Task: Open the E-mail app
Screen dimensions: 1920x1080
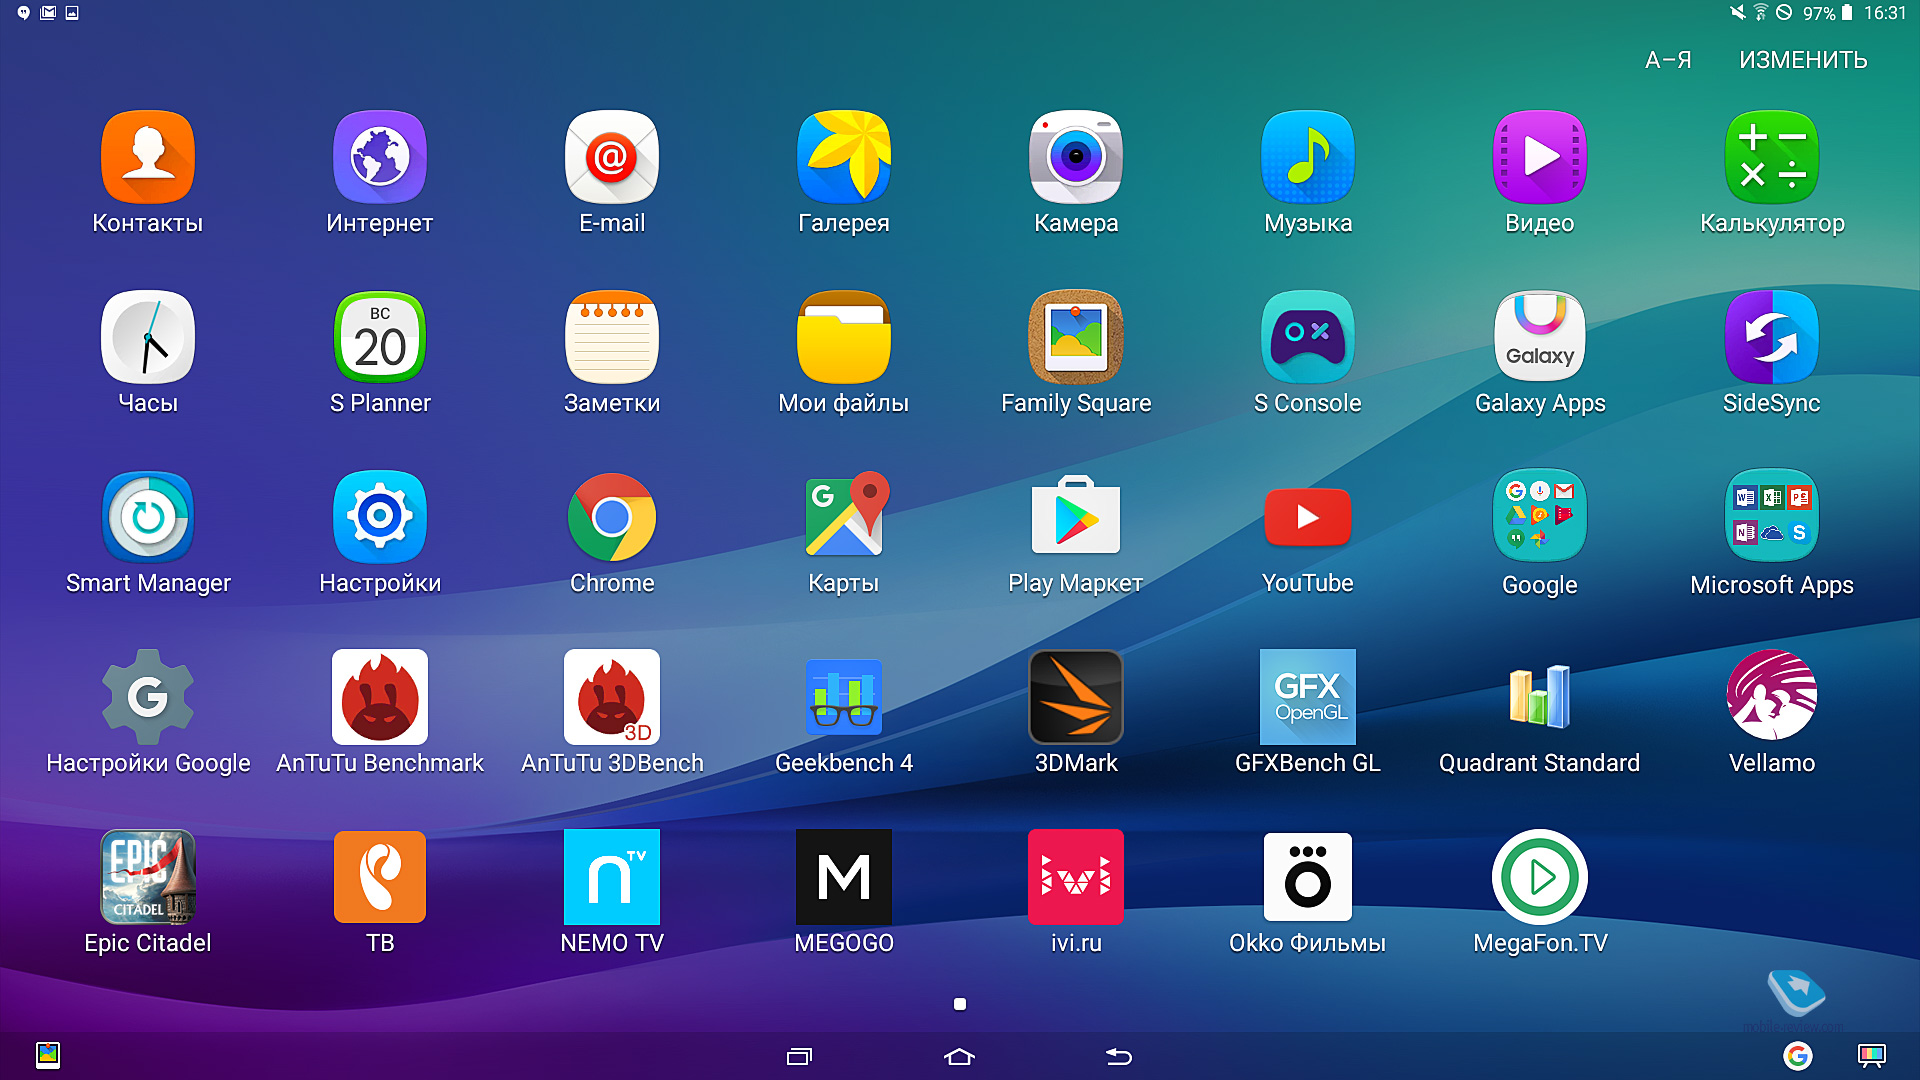Action: [612, 158]
